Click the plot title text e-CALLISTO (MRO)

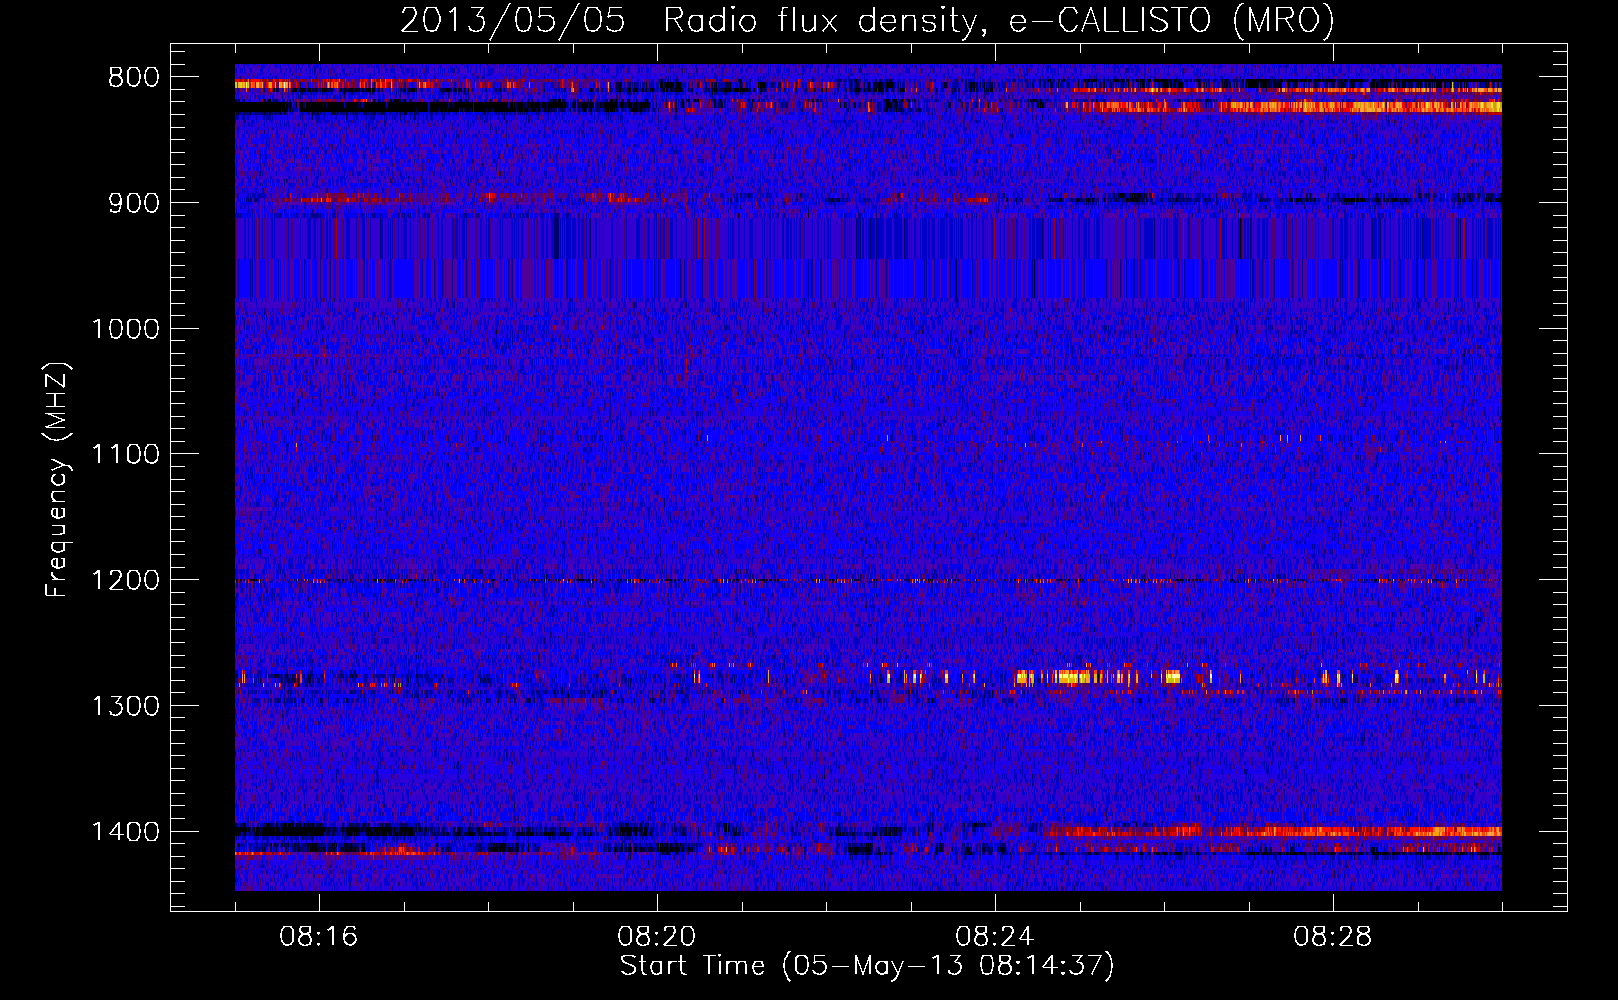point(1171,21)
